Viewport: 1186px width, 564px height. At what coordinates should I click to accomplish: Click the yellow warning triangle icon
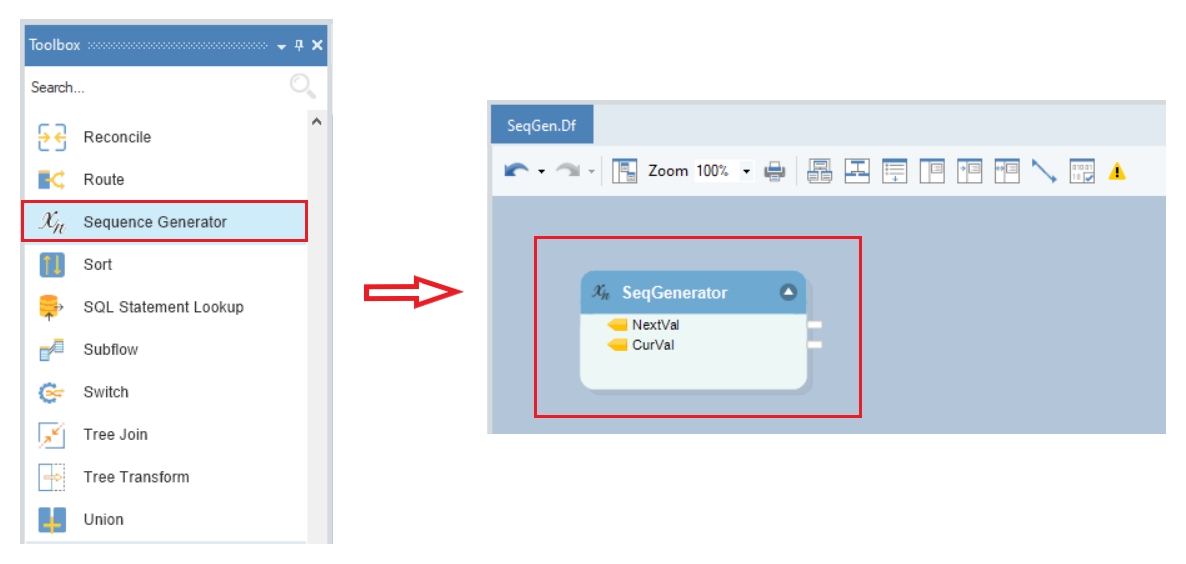(x=1116, y=172)
